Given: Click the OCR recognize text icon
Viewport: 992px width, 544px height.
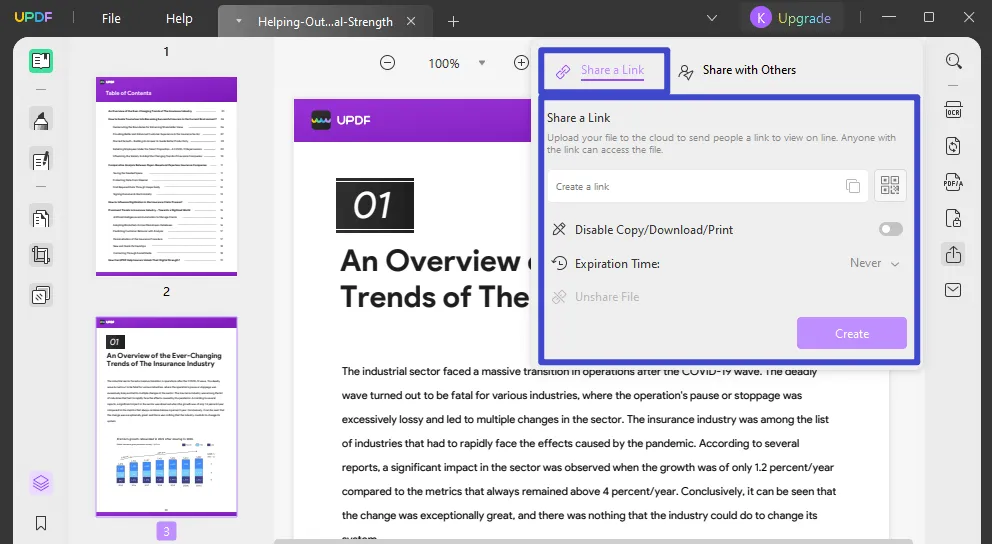Looking at the screenshot, I should click(953, 109).
